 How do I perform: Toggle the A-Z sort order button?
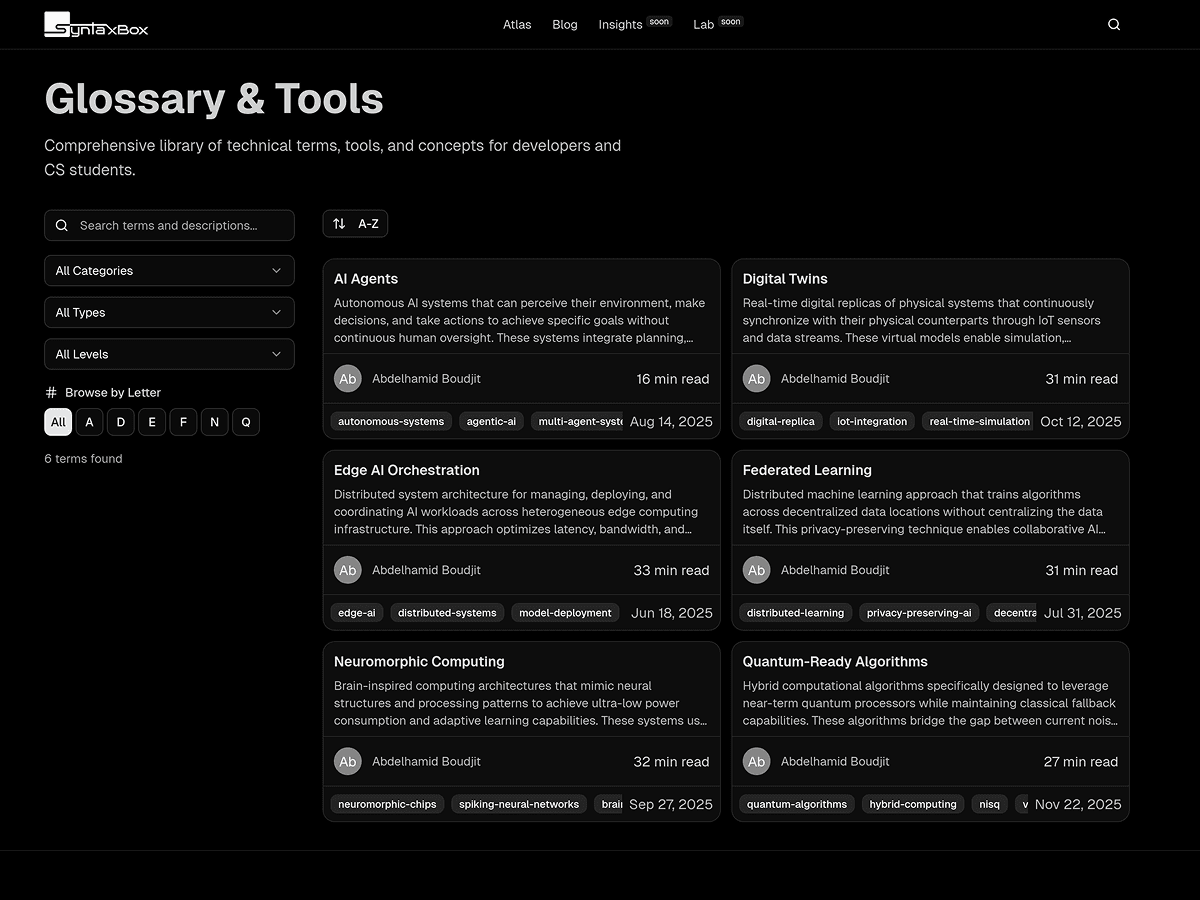[355, 224]
